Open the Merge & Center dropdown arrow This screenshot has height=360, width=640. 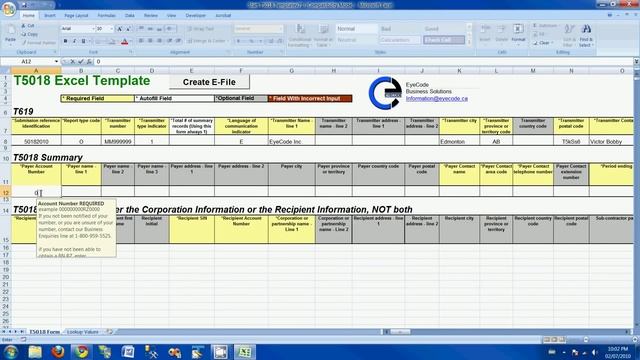click(x=227, y=41)
